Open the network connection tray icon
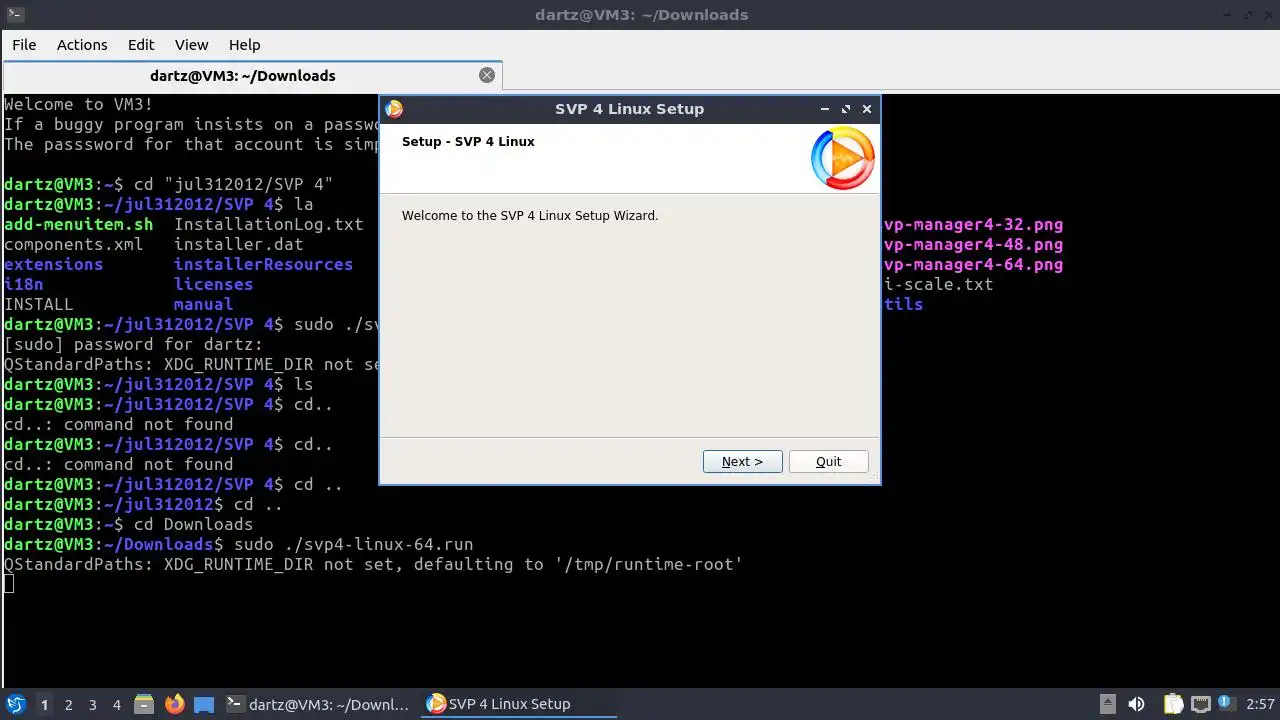1280x720 pixels. click(x=1201, y=704)
